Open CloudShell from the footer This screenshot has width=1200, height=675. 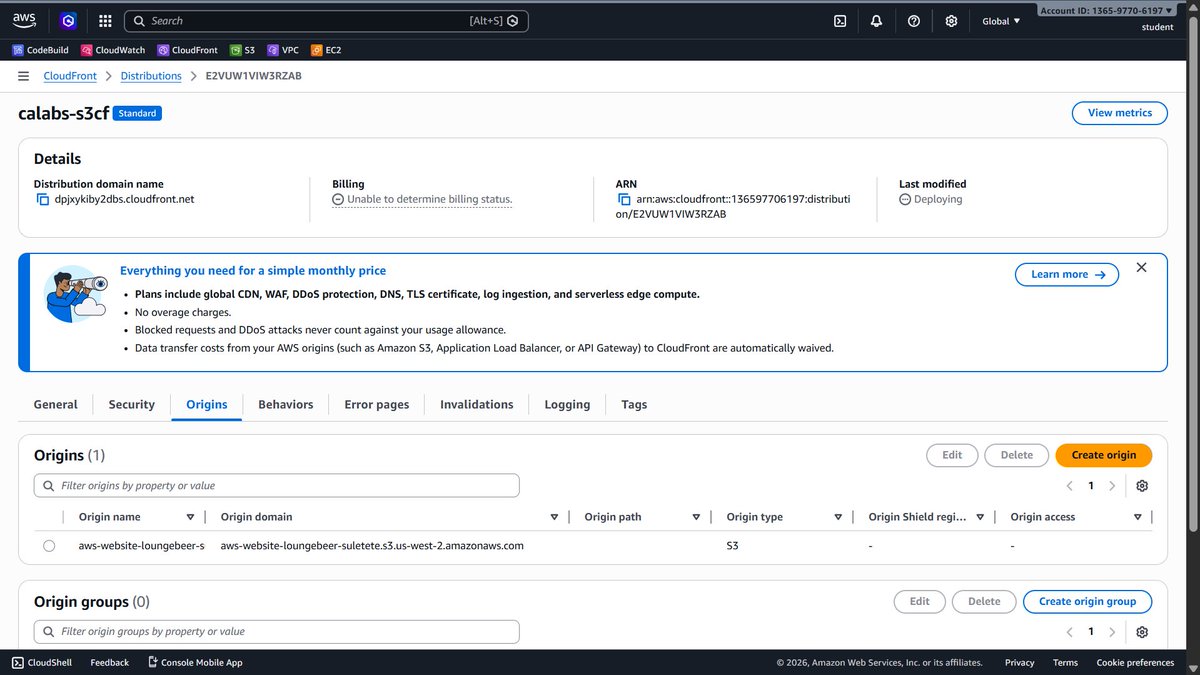coord(42,662)
